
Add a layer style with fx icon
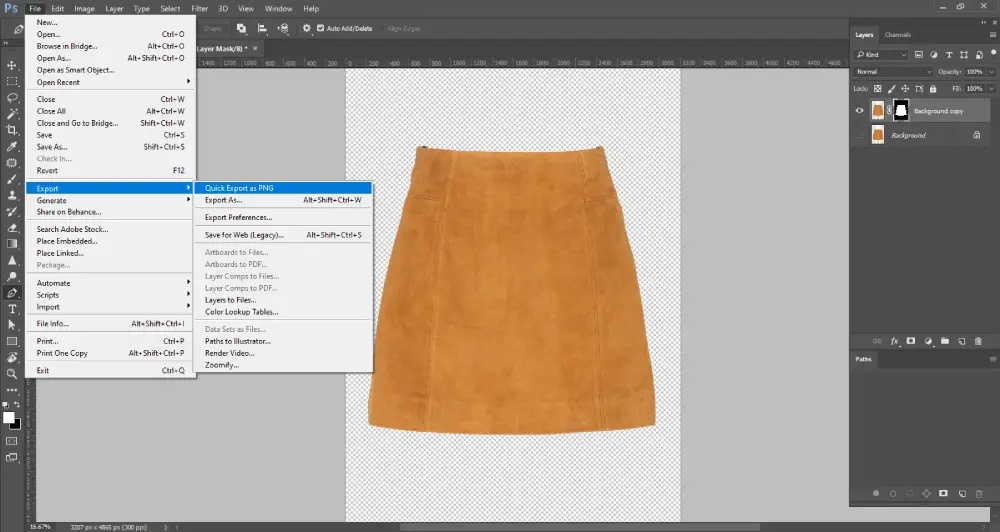pos(894,341)
